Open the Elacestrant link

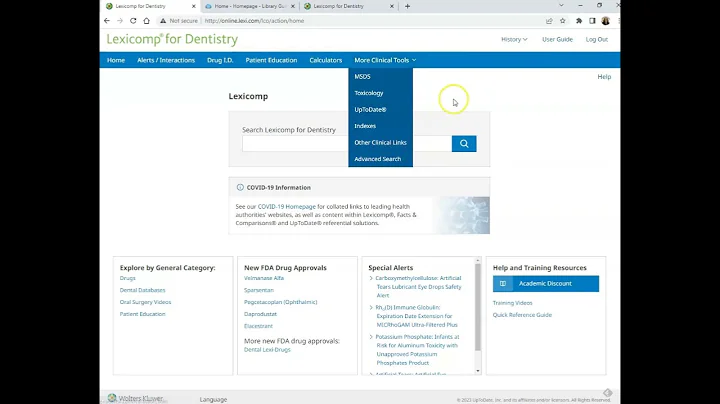(x=258, y=326)
